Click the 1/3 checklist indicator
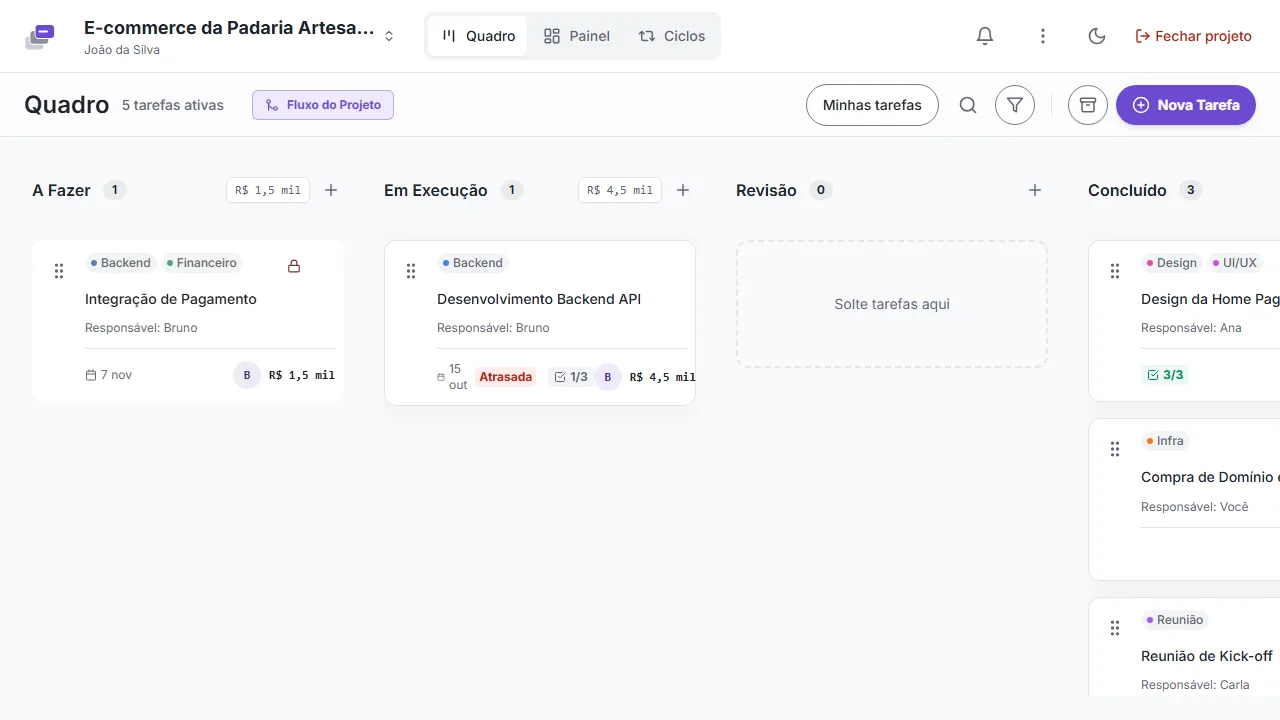This screenshot has width=1280, height=720. point(571,377)
